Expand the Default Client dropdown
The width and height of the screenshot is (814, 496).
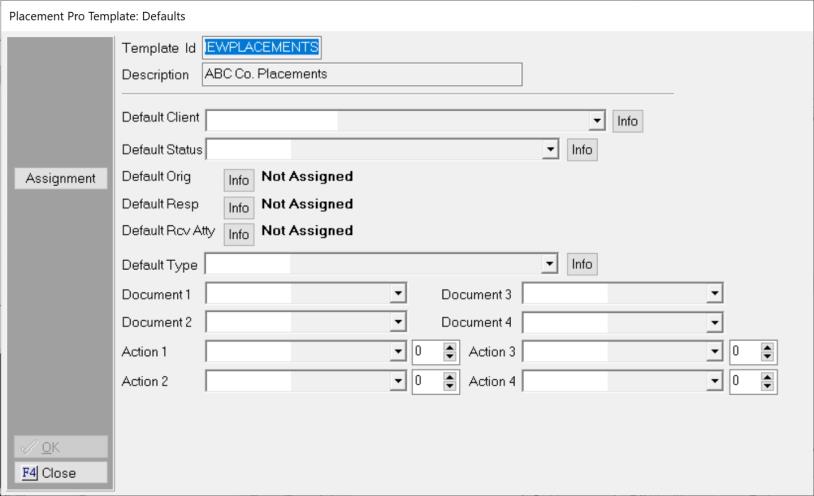[x=598, y=120]
